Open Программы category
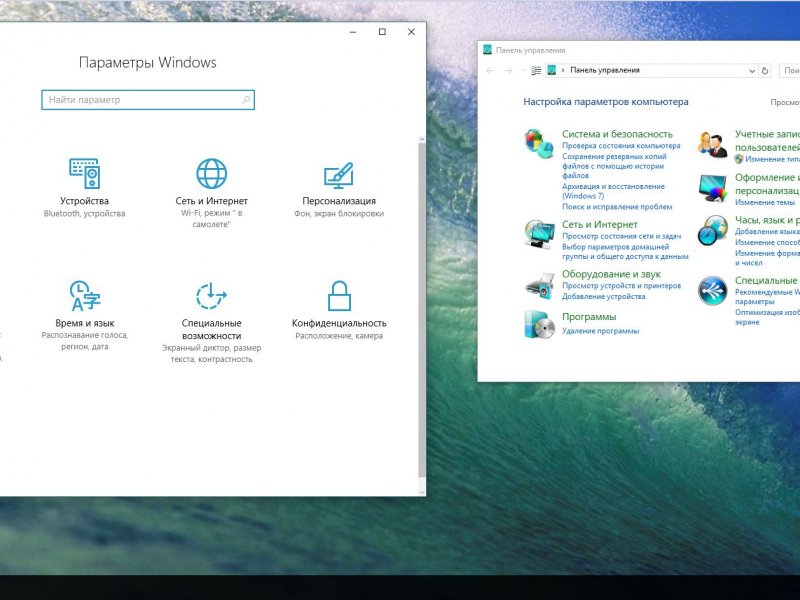 click(589, 316)
